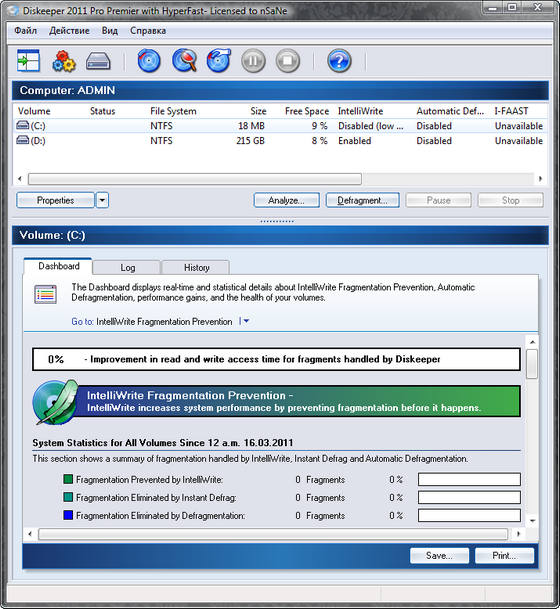Click the volume properties drive toolbar icon

98,61
